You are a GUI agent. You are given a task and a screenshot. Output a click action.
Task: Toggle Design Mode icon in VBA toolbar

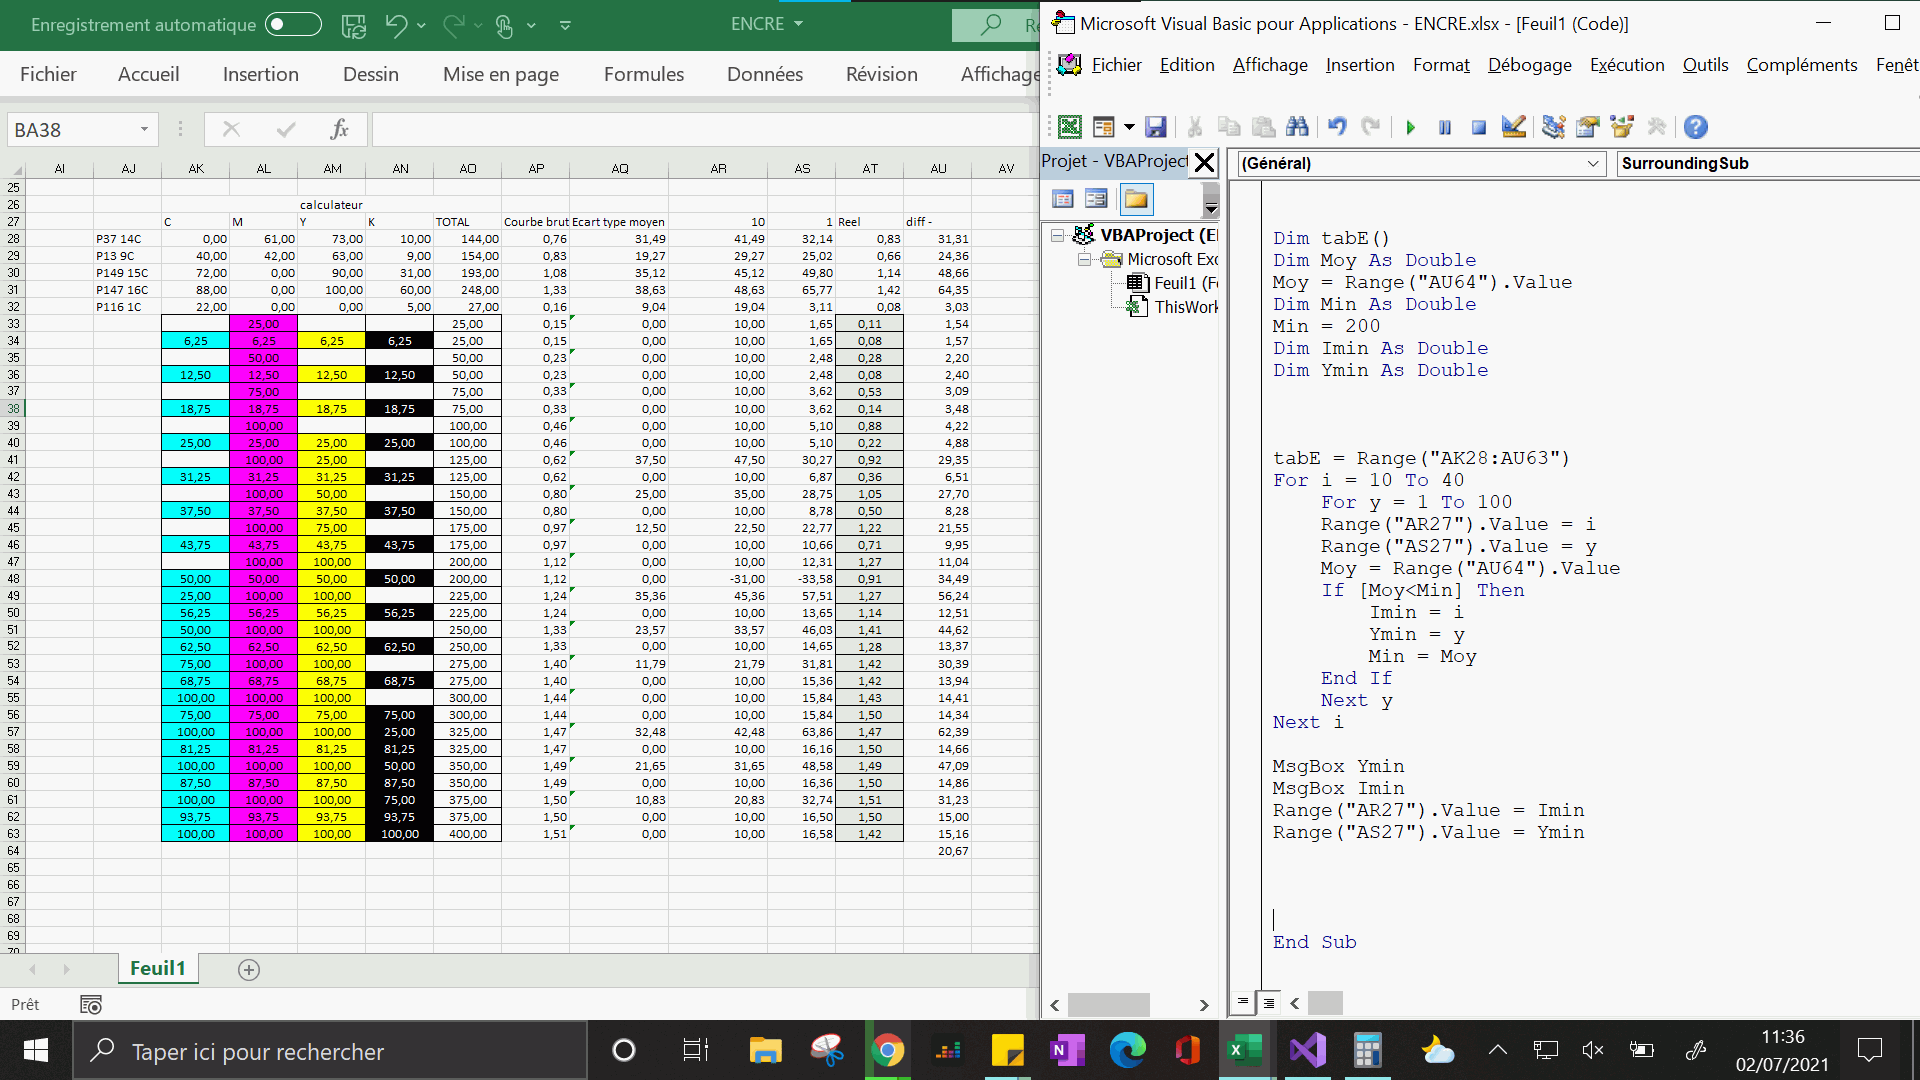1513,127
